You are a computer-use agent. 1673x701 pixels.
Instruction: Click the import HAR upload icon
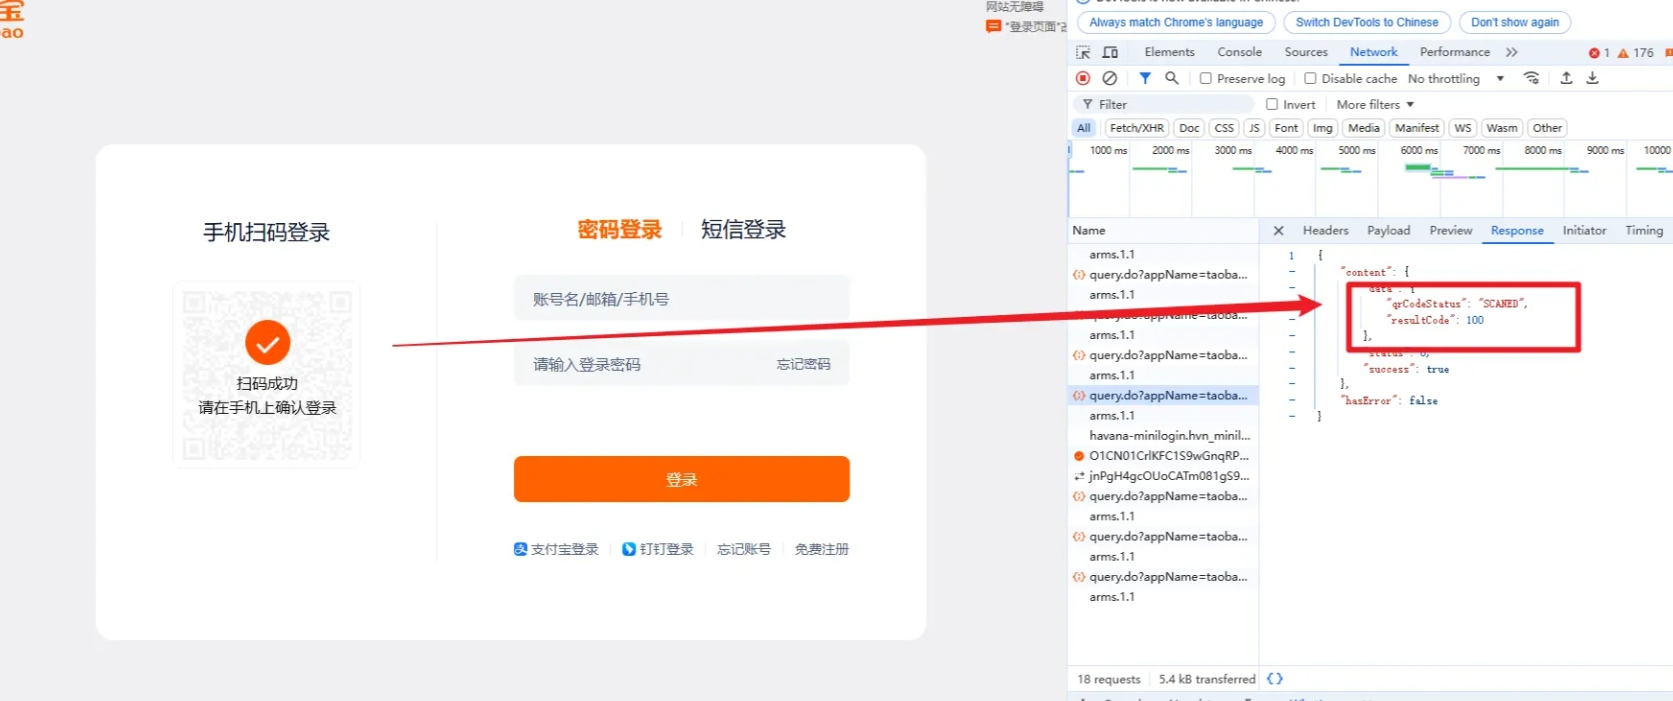click(1566, 78)
